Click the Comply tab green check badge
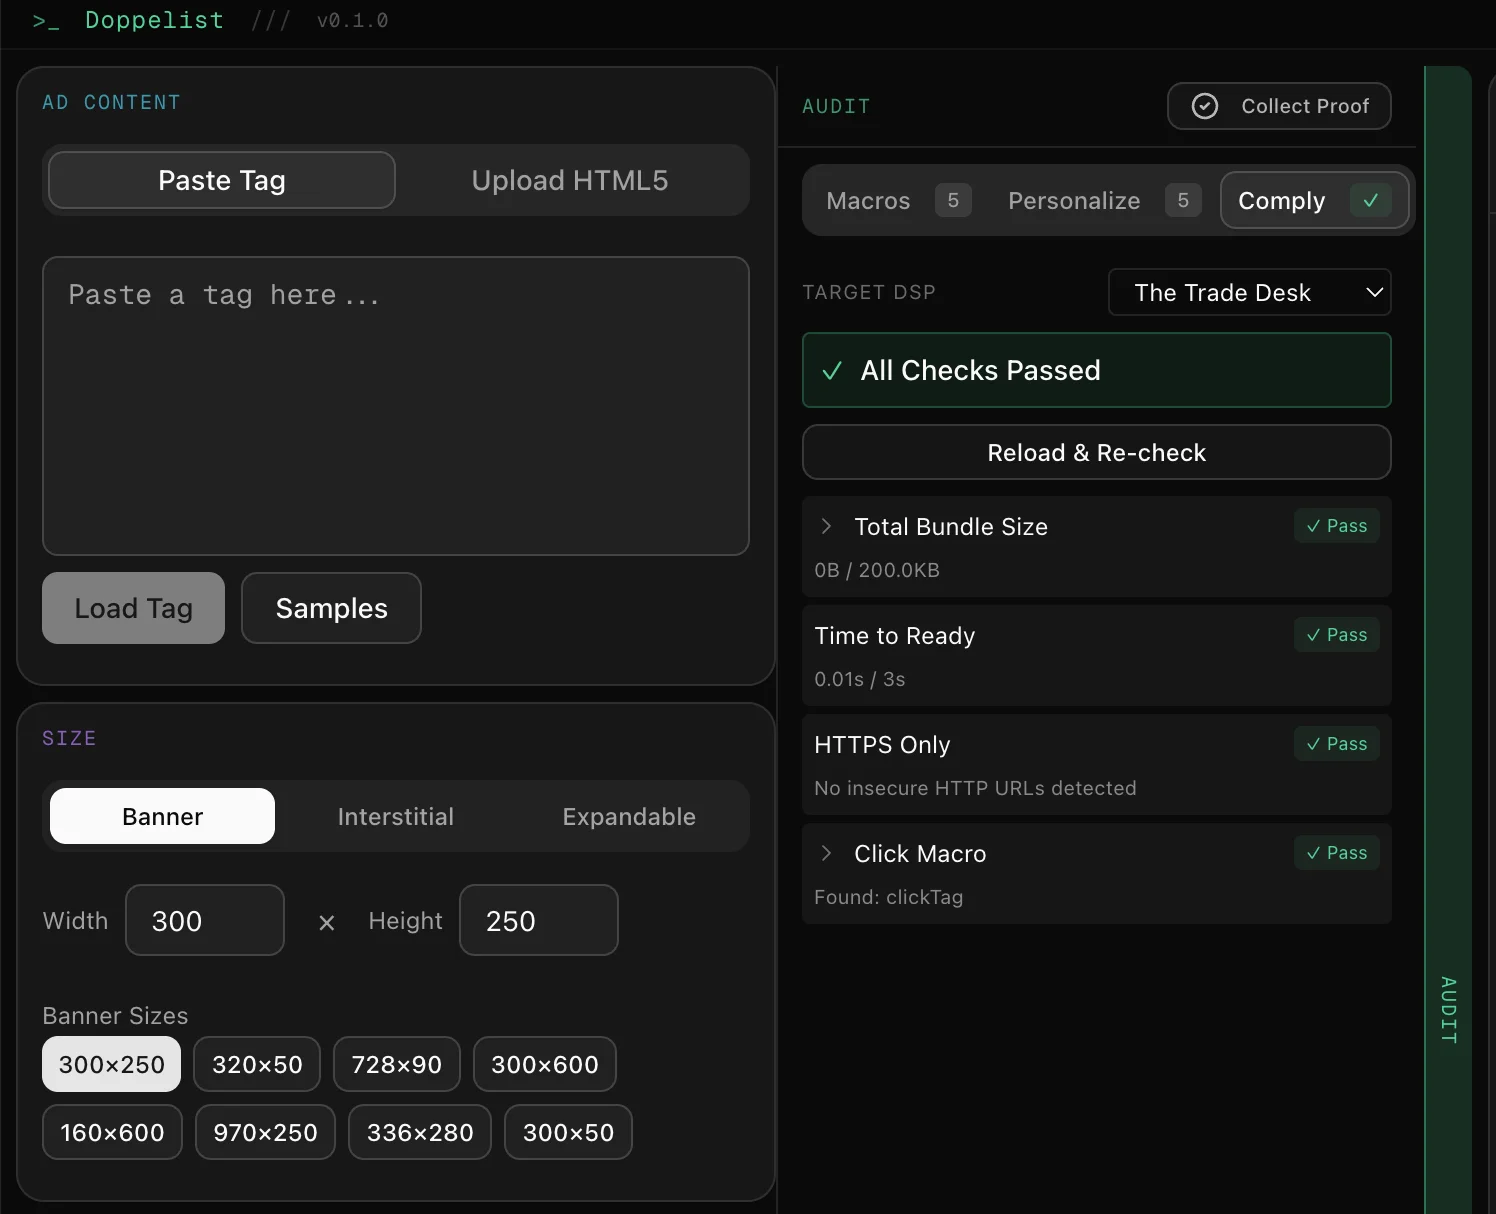1496x1214 pixels. click(1370, 200)
